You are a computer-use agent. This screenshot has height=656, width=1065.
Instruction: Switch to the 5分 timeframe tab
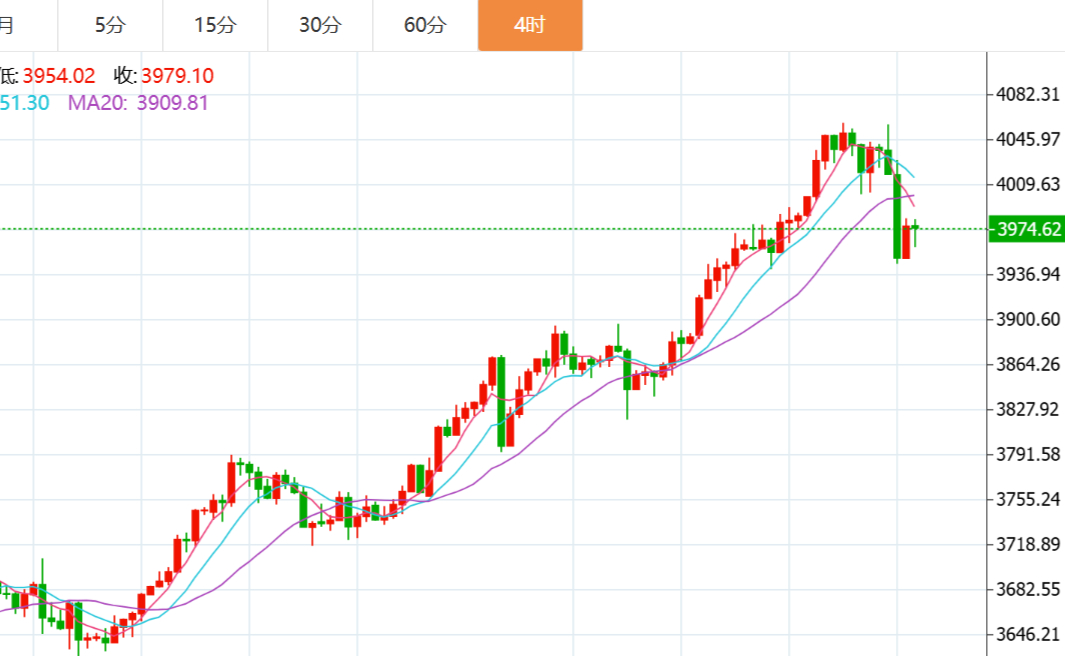pos(110,25)
